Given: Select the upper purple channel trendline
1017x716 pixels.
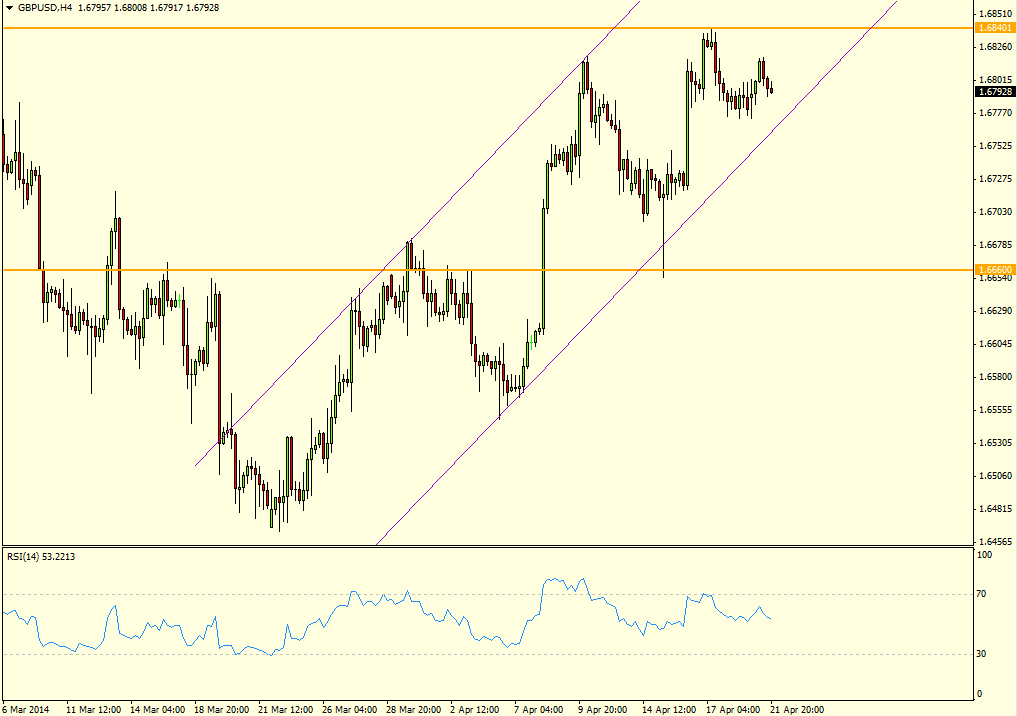Looking at the screenshot, I should tap(418, 233).
